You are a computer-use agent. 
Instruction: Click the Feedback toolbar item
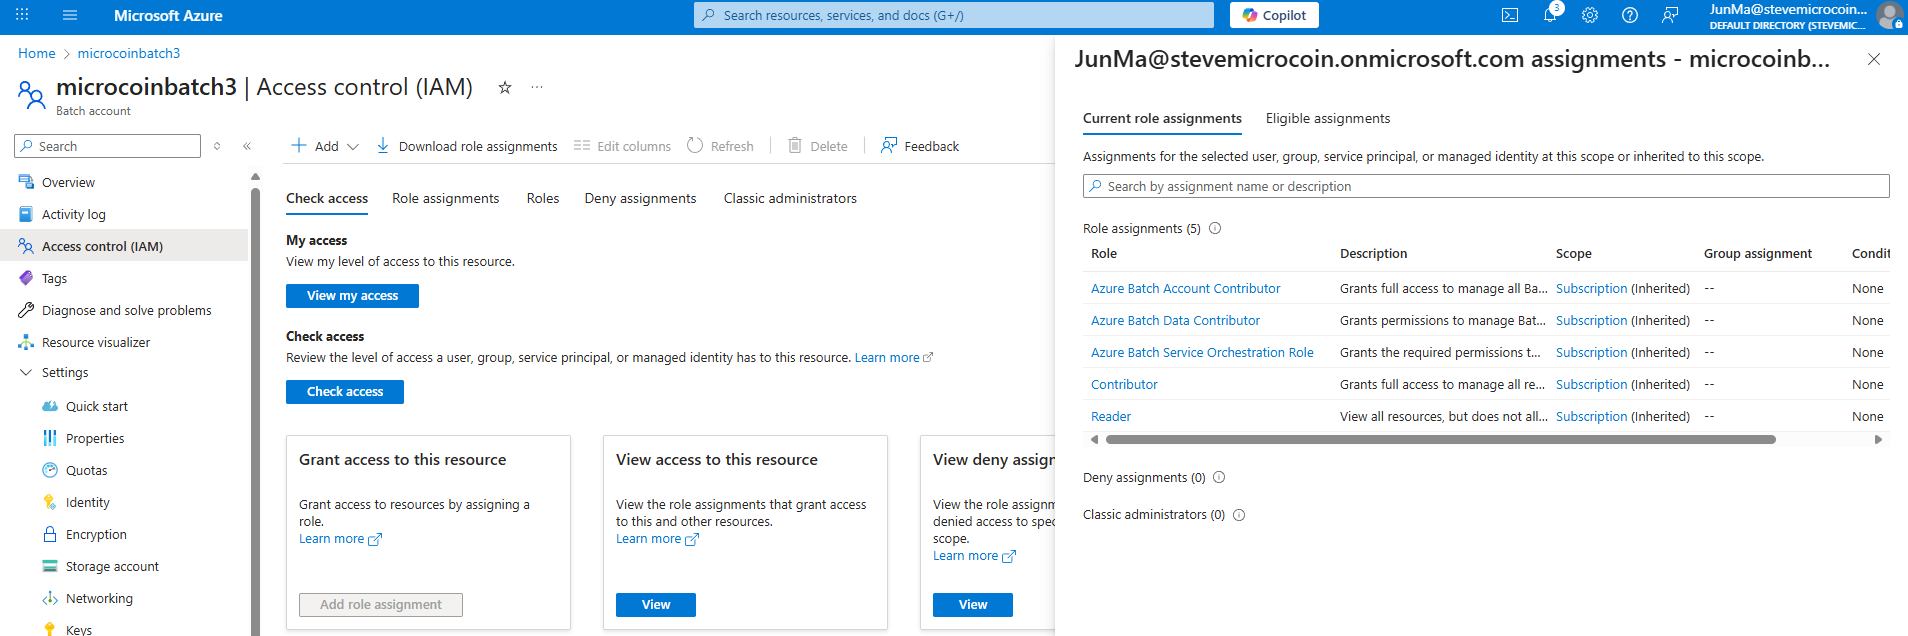tap(920, 146)
